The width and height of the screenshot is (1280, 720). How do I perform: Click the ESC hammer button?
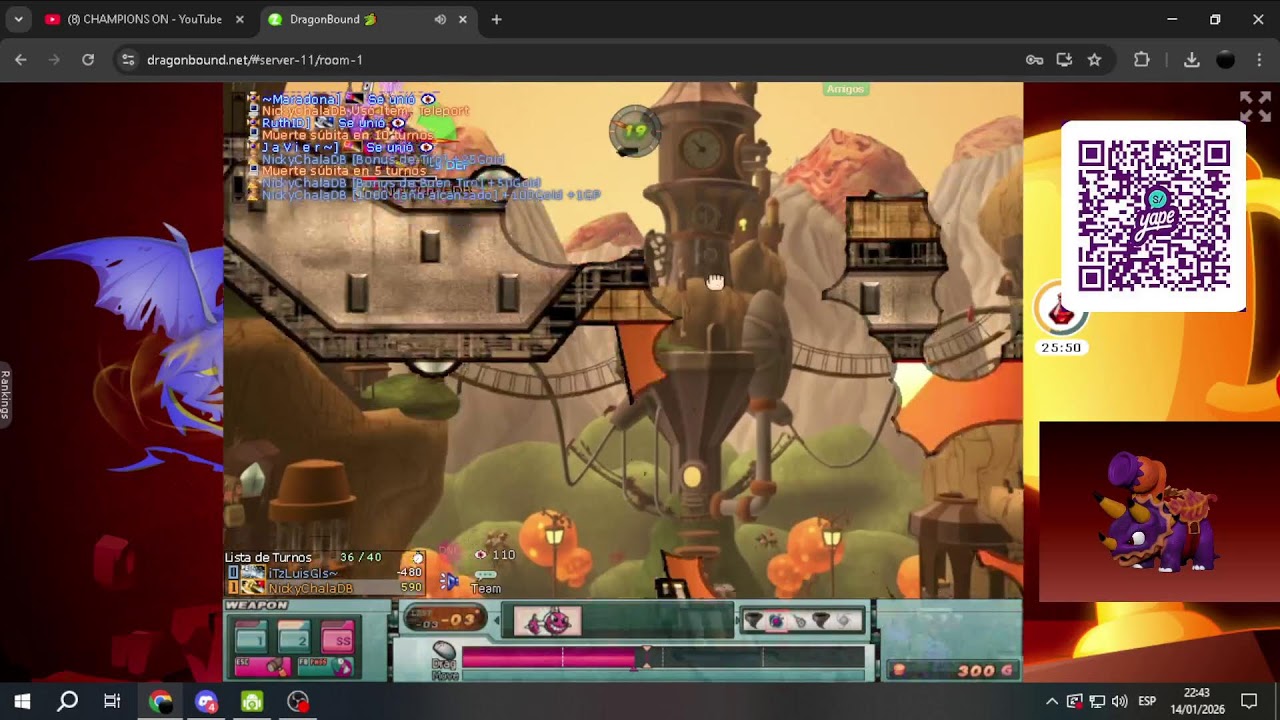[x=262, y=666]
